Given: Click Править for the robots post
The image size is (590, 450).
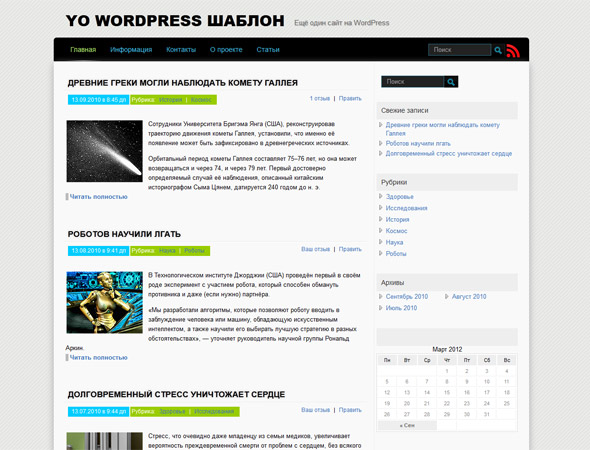Looking at the screenshot, I should point(350,249).
